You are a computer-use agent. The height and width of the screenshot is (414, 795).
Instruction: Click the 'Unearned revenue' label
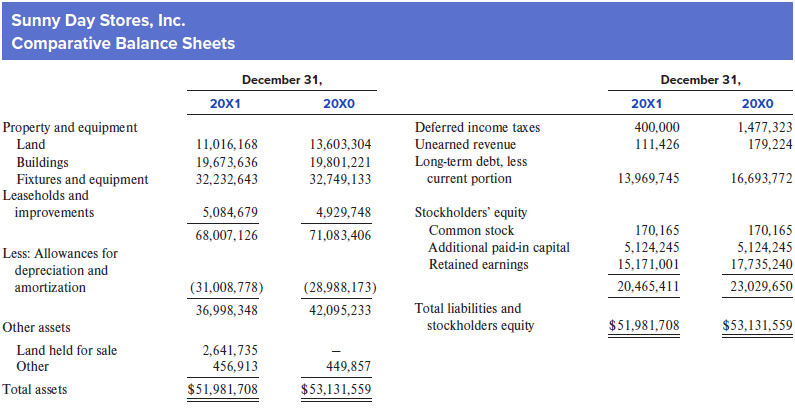point(465,144)
